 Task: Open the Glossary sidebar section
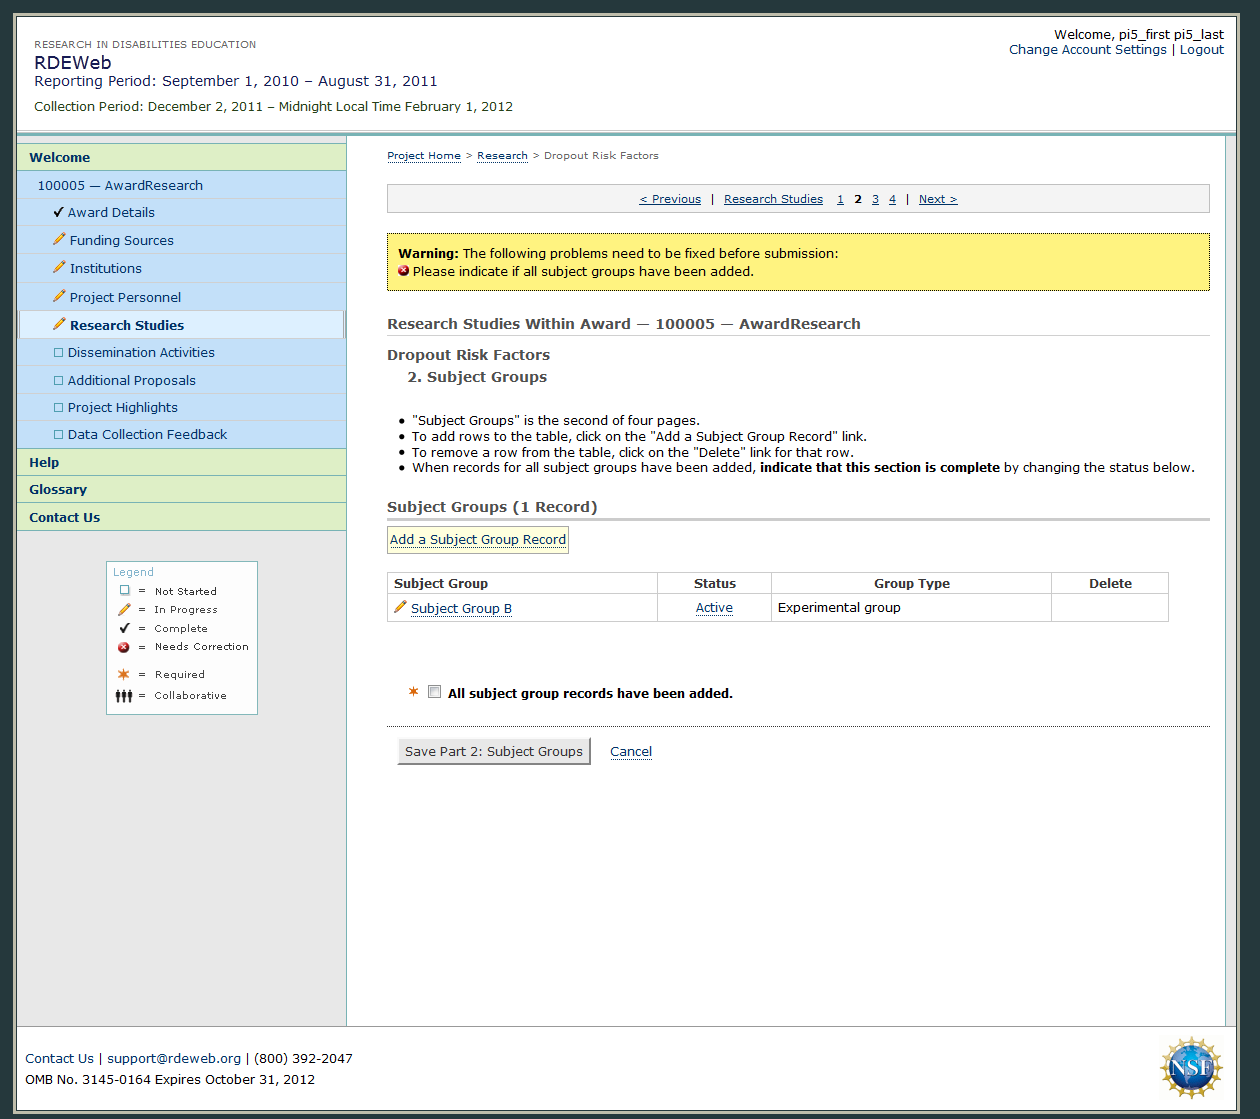(58, 489)
